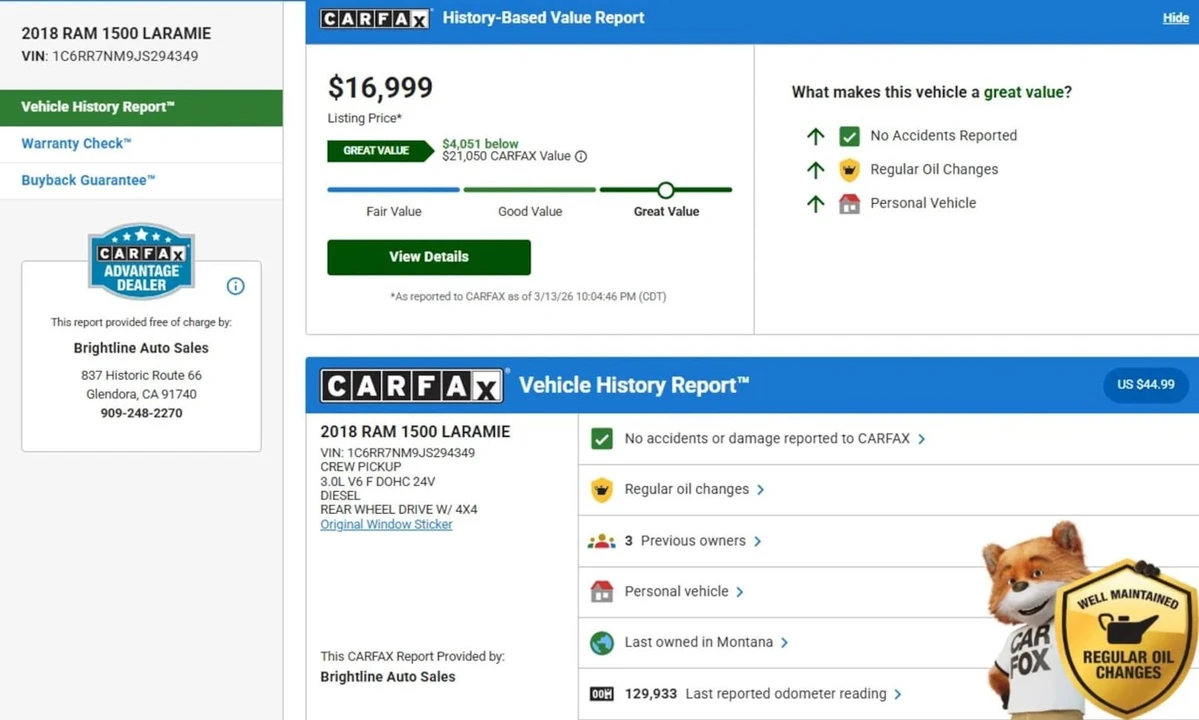Click up arrow next to No Accidents Reported
This screenshot has height=720, width=1199.
[x=816, y=136]
